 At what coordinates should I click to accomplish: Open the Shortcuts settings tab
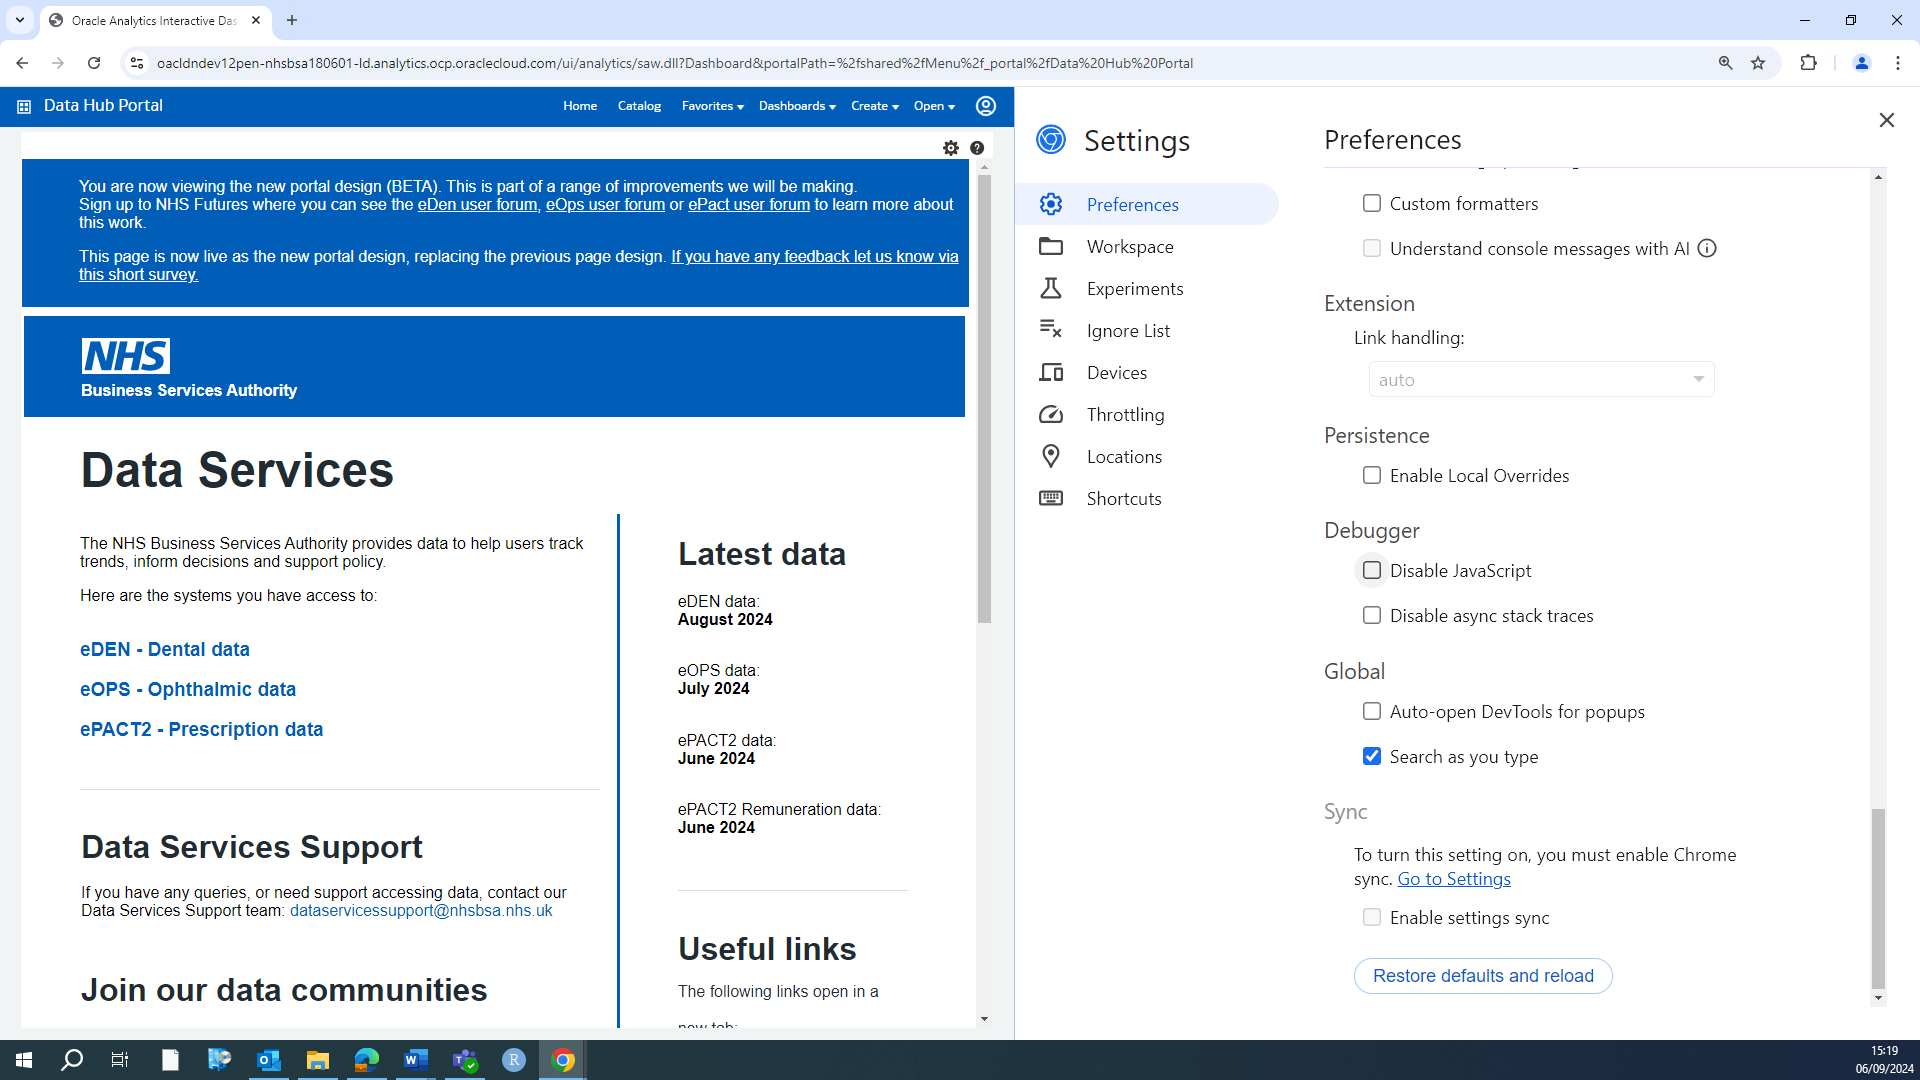coord(1147,498)
